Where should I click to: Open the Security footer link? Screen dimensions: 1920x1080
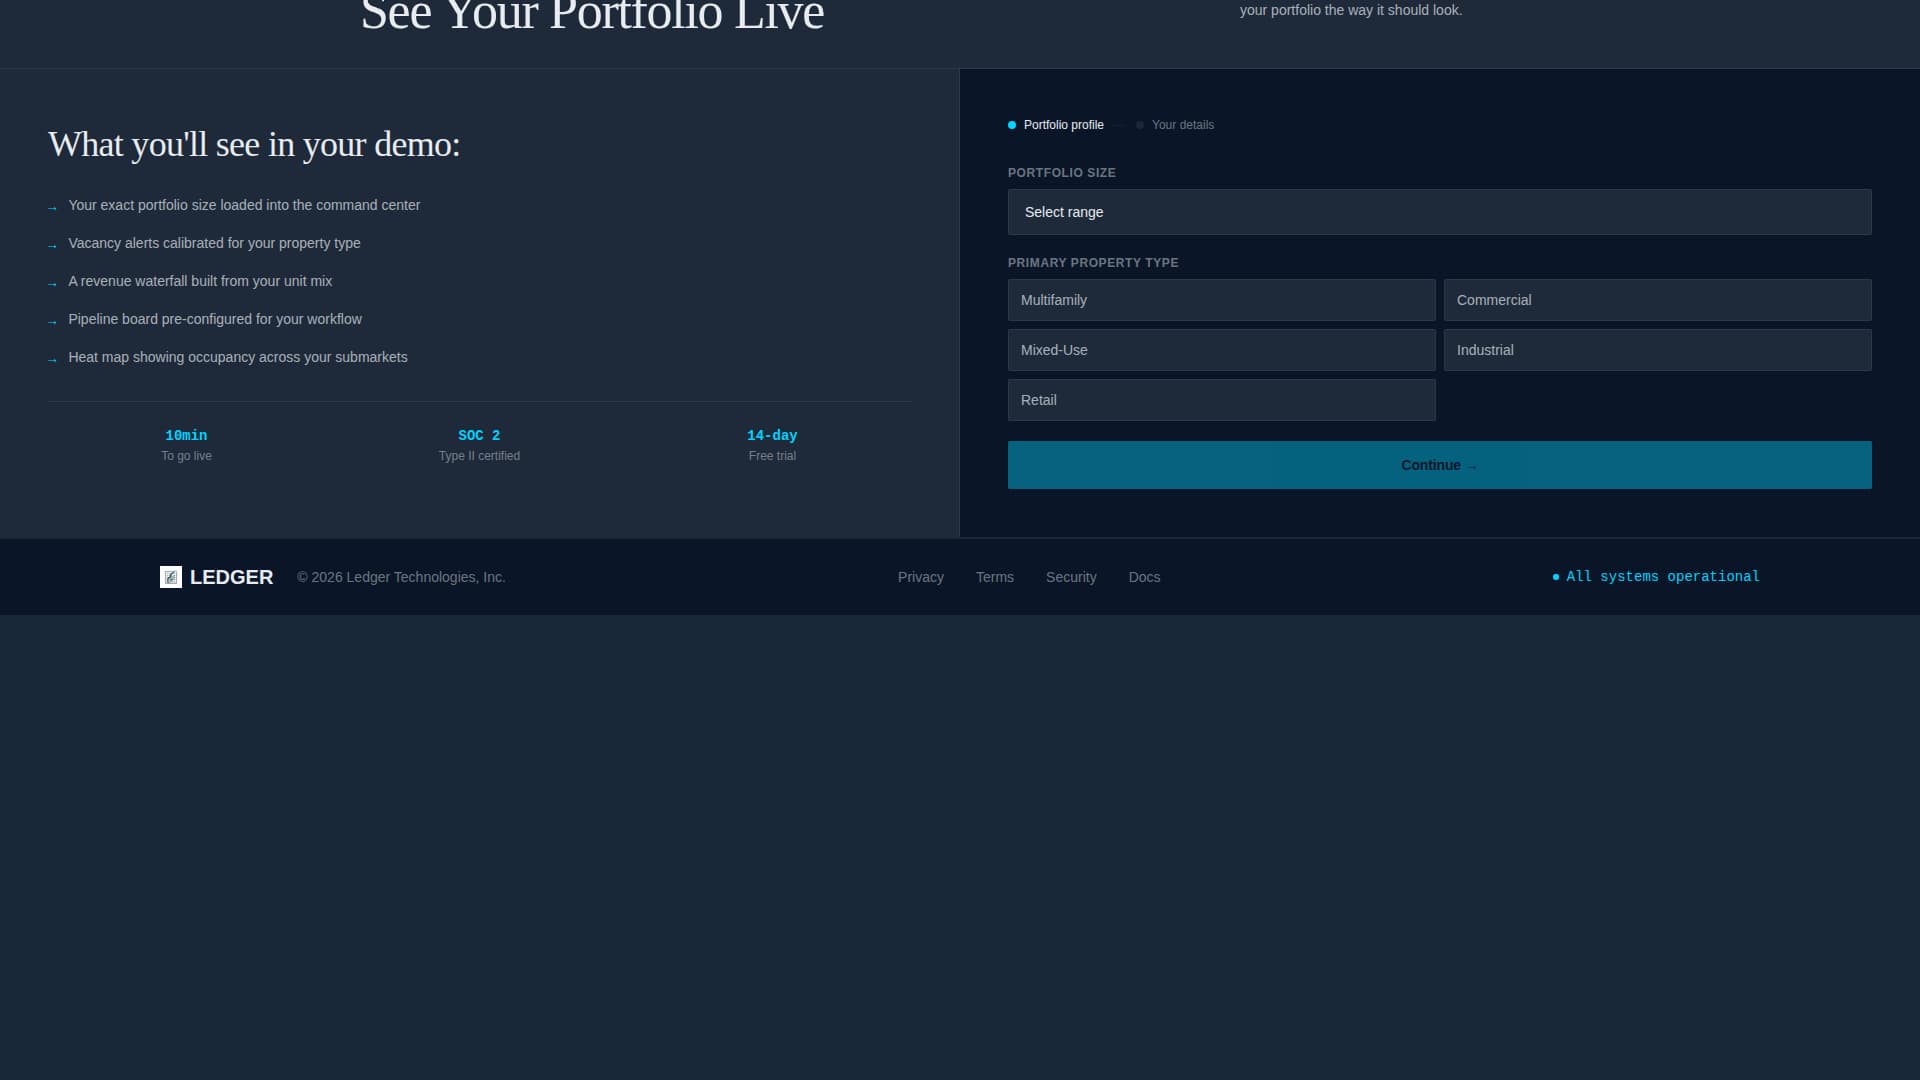coord(1071,577)
